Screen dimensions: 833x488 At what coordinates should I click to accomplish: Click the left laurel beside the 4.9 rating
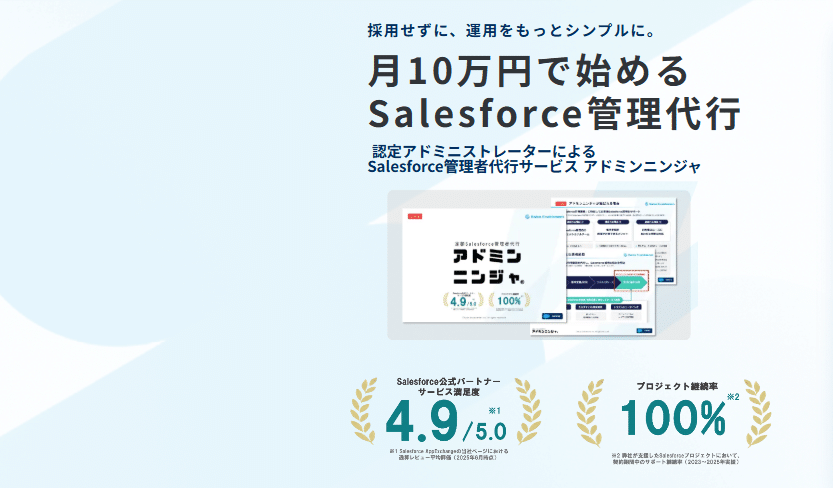pos(364,412)
